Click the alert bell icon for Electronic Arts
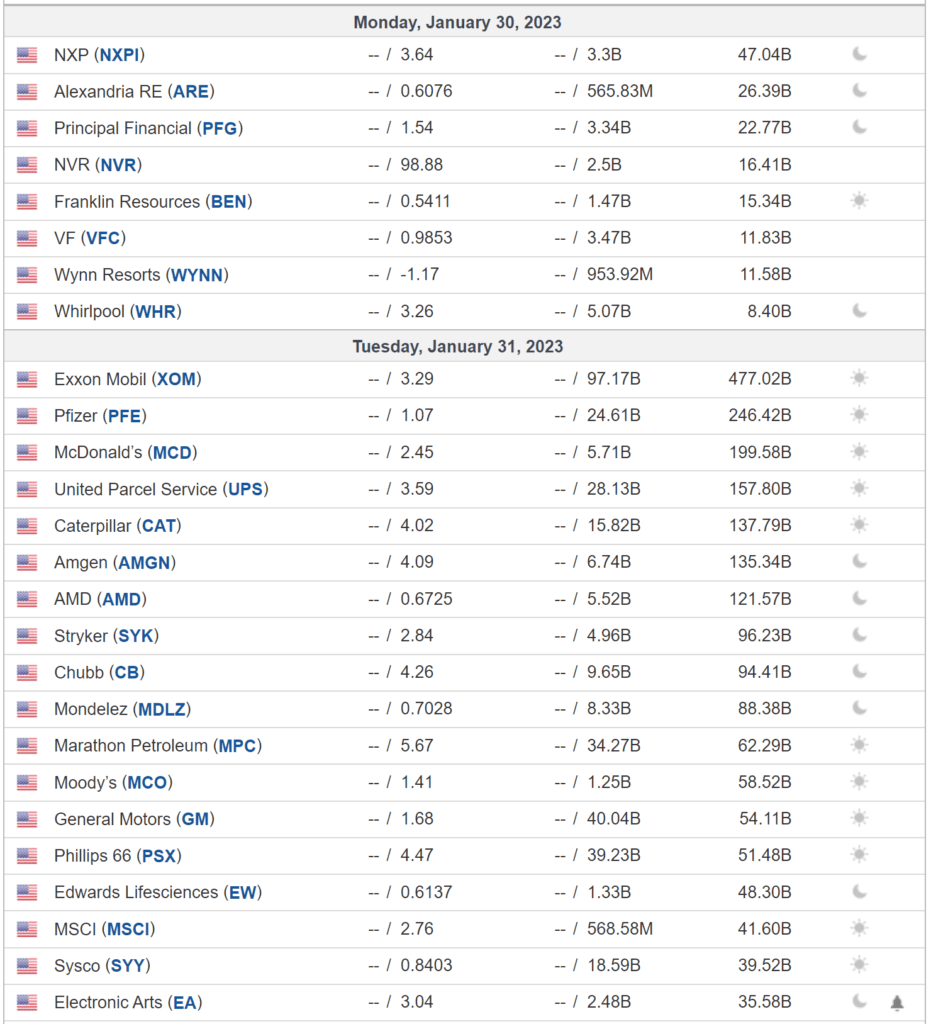 (x=897, y=1002)
